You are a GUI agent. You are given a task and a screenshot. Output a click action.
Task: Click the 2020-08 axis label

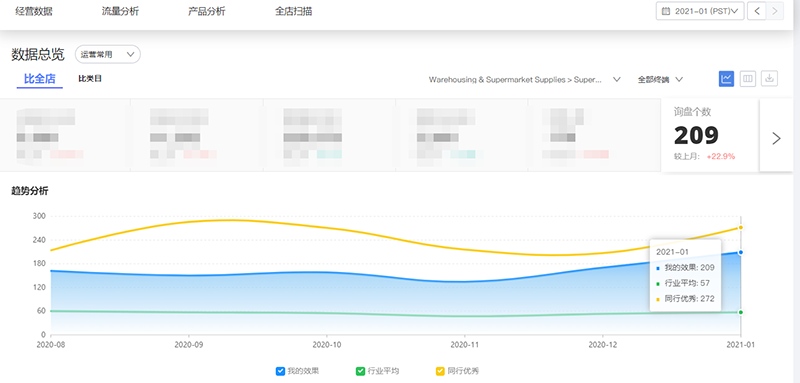tap(51, 345)
